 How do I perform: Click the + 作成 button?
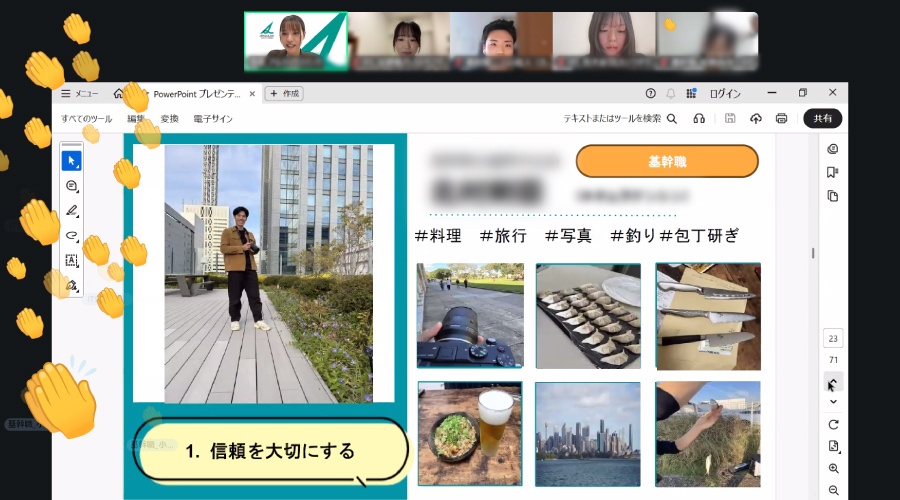click(284, 93)
